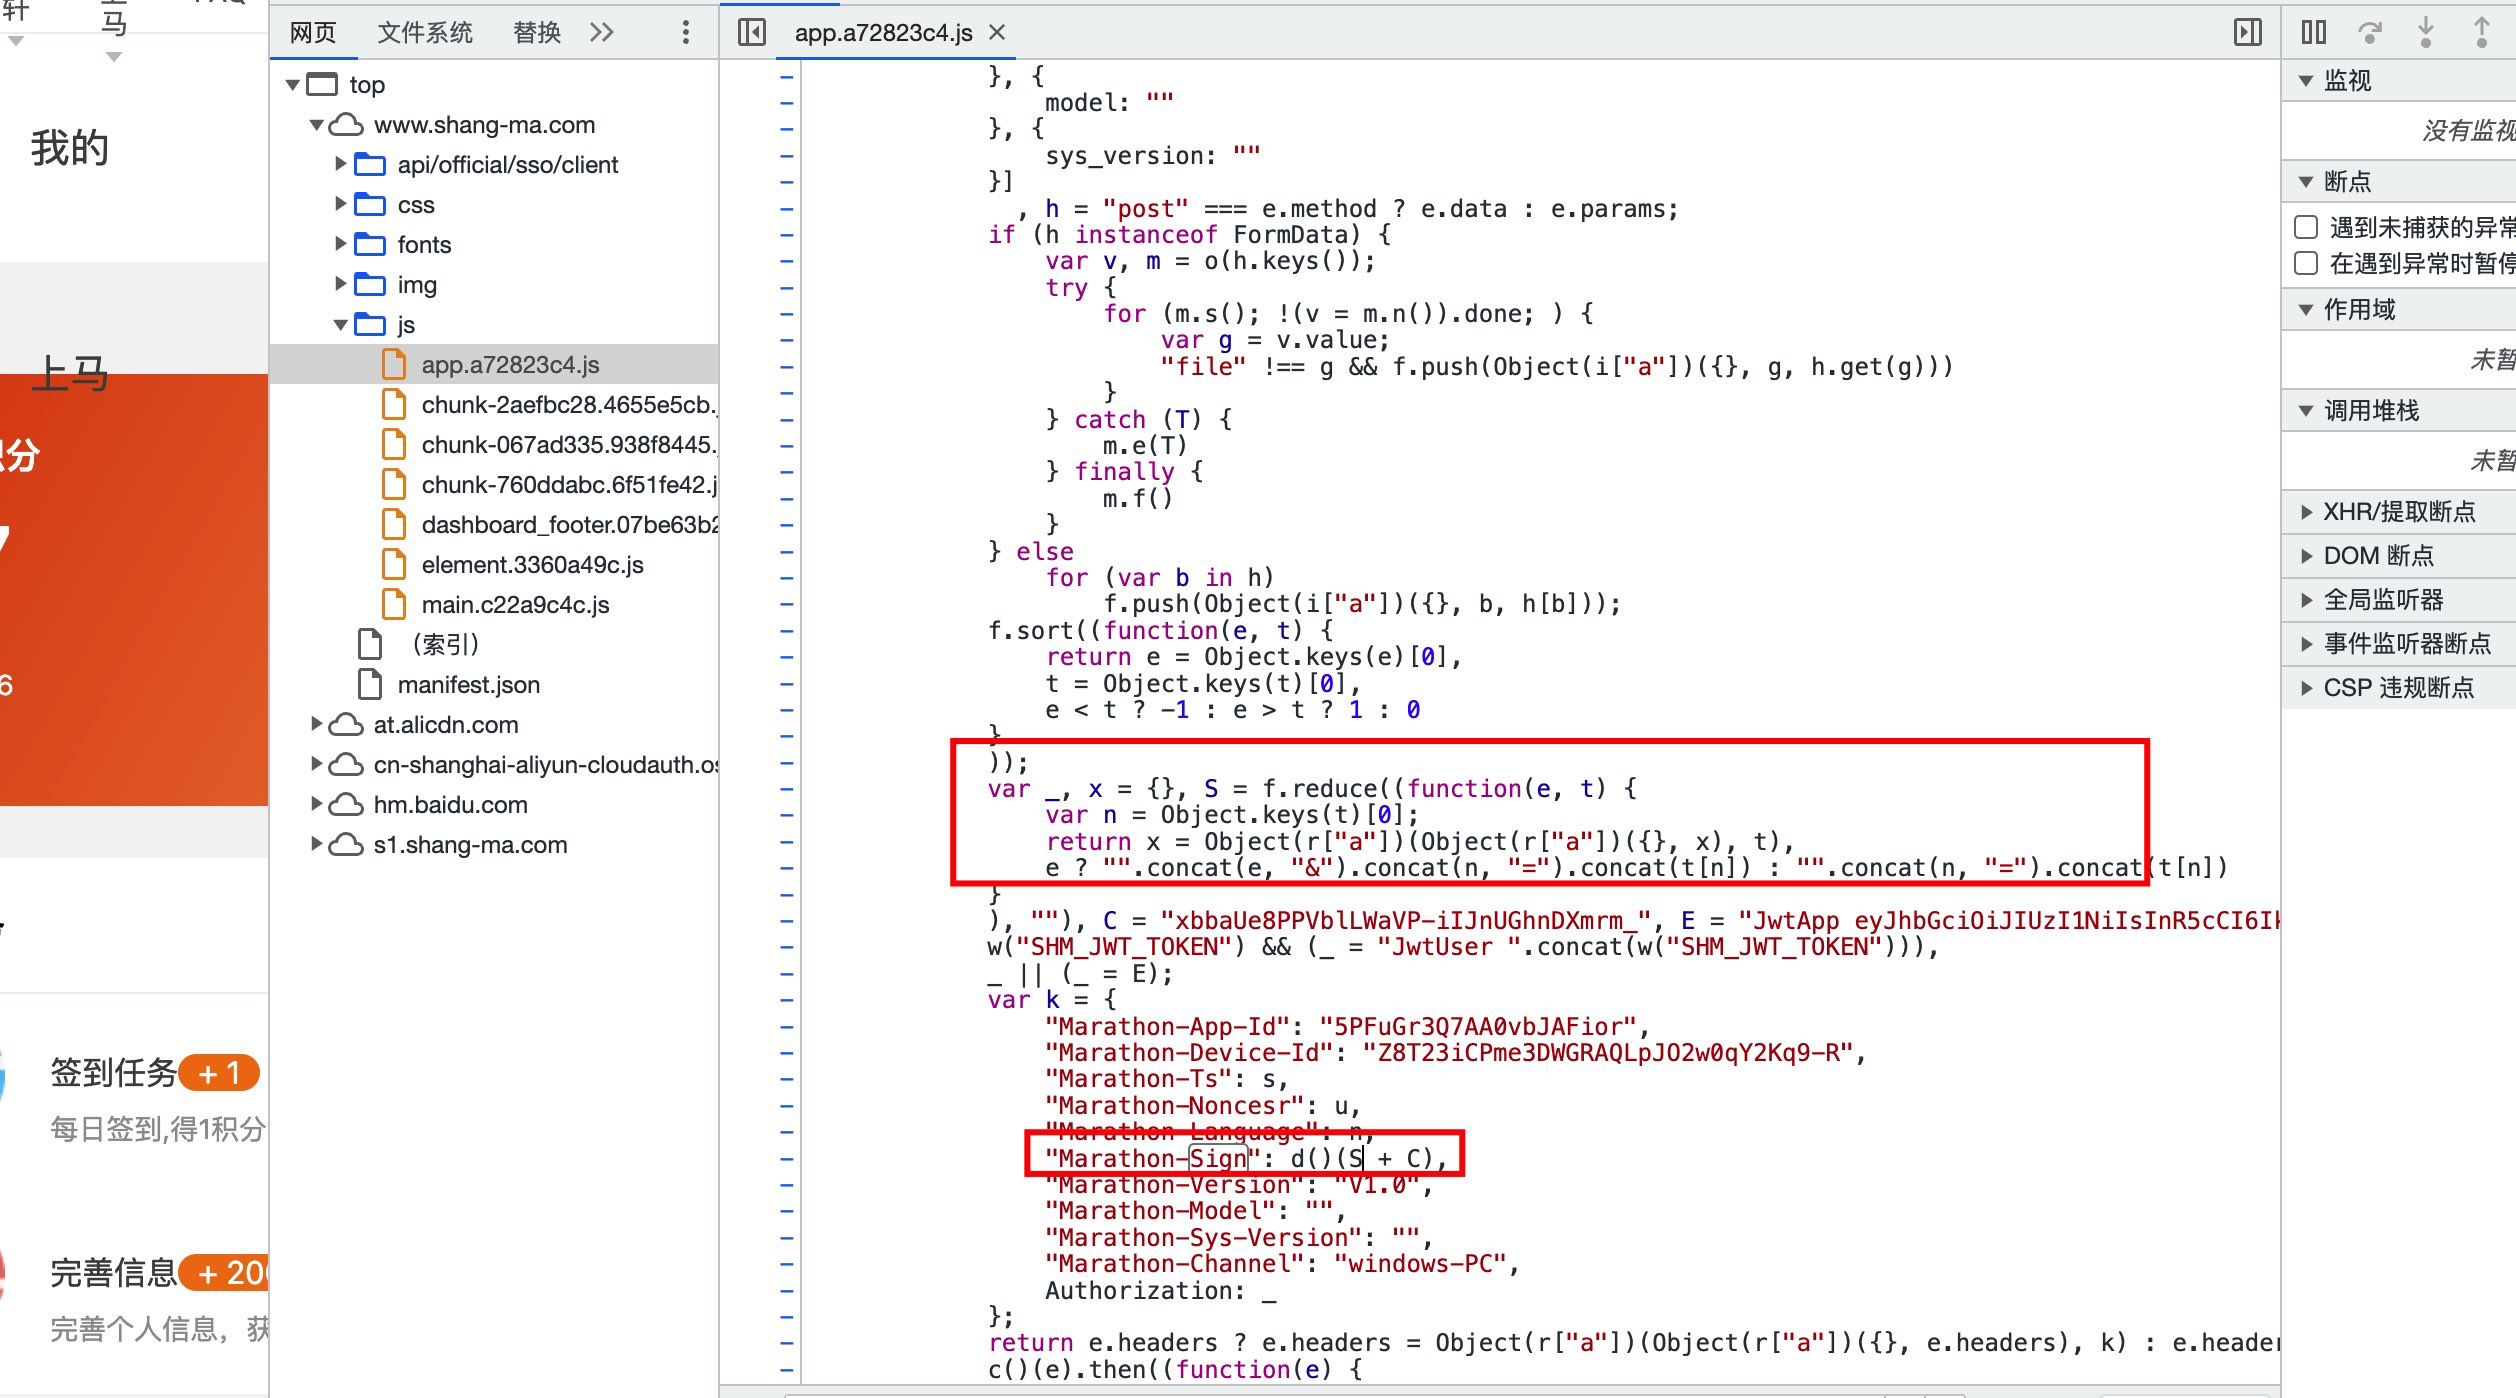Image resolution: width=2516 pixels, height=1398 pixels.
Task: Click line gutter beside Marathon-Sign line
Action: click(x=787, y=1159)
